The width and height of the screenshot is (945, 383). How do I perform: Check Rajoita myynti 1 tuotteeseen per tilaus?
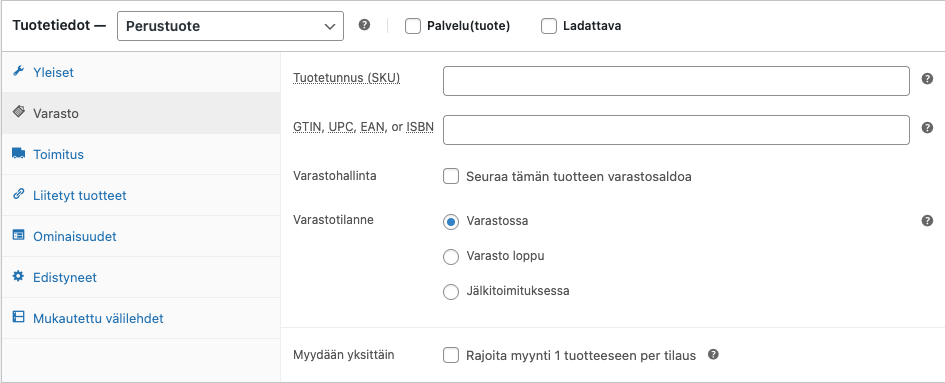coord(451,355)
